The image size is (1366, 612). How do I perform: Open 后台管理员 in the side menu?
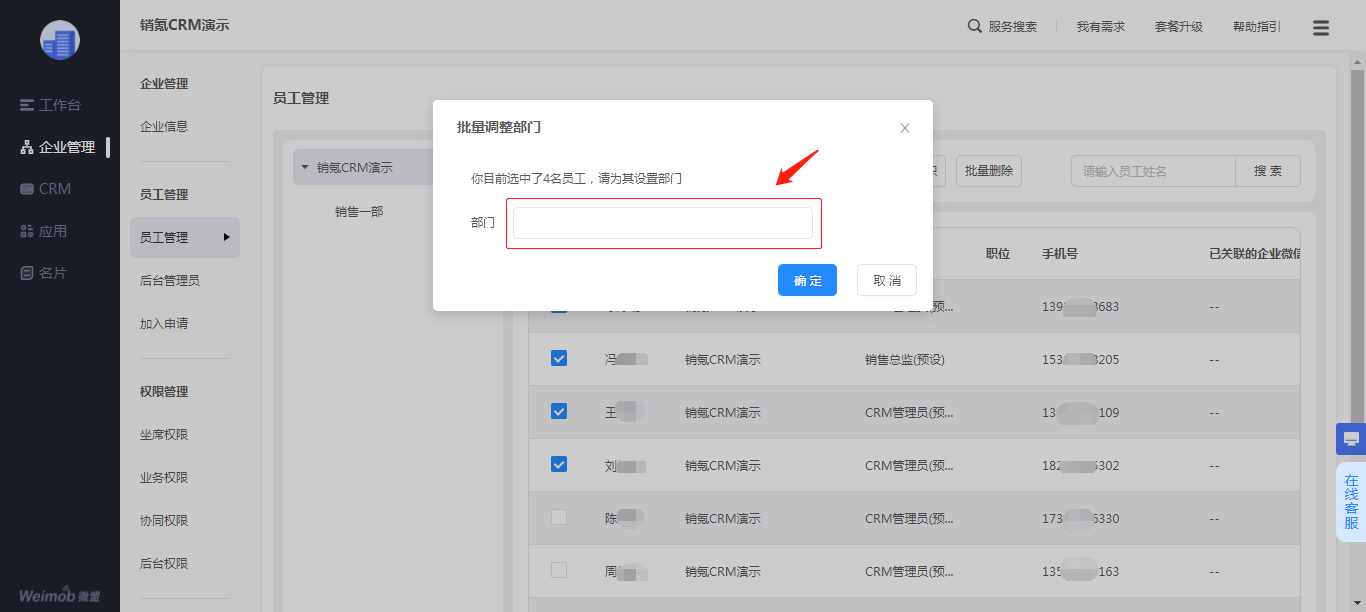[x=170, y=281]
